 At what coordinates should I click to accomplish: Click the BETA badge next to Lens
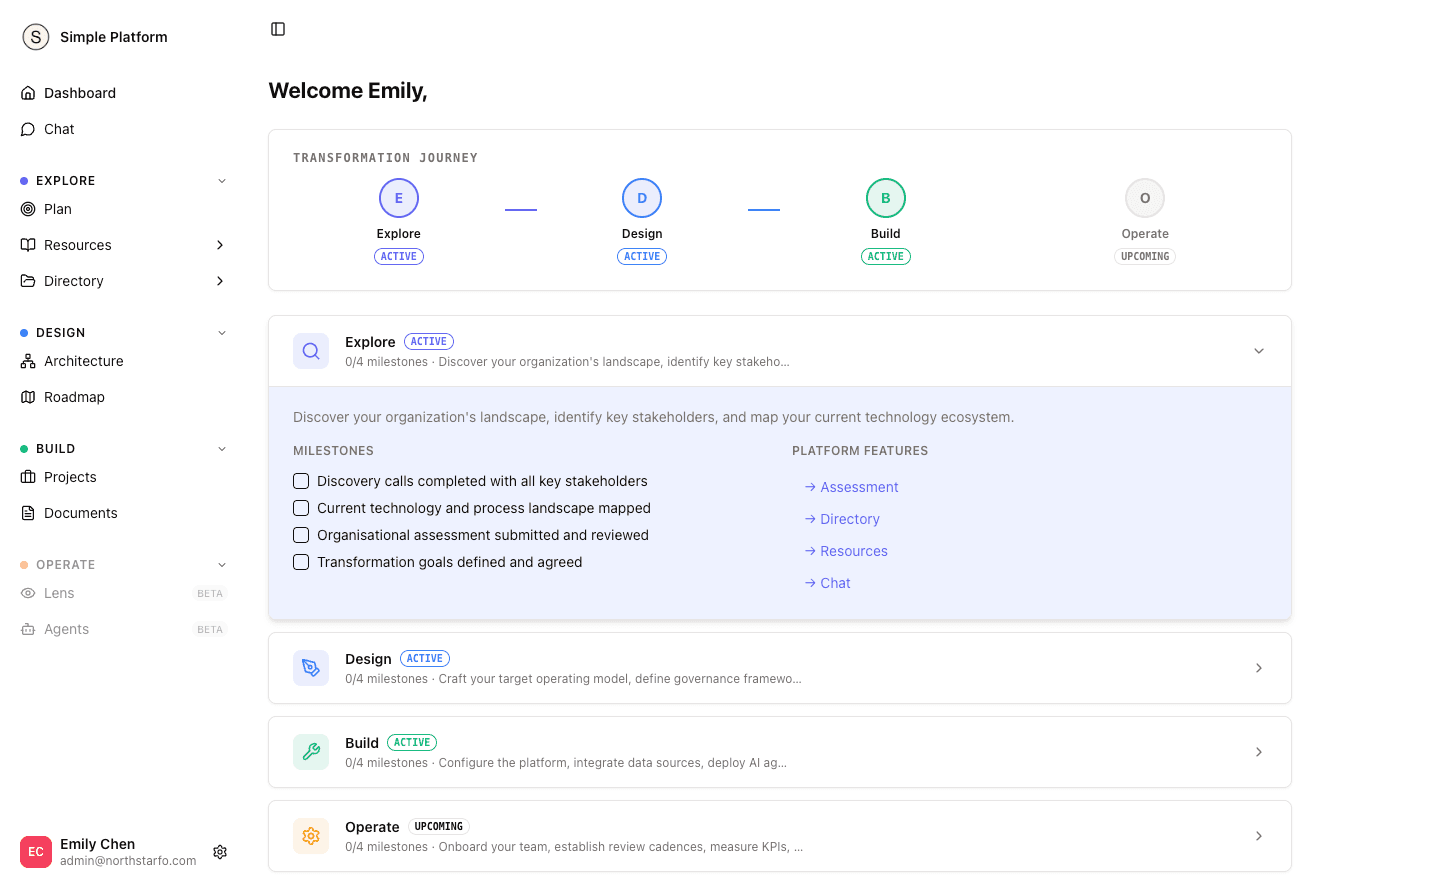click(210, 594)
